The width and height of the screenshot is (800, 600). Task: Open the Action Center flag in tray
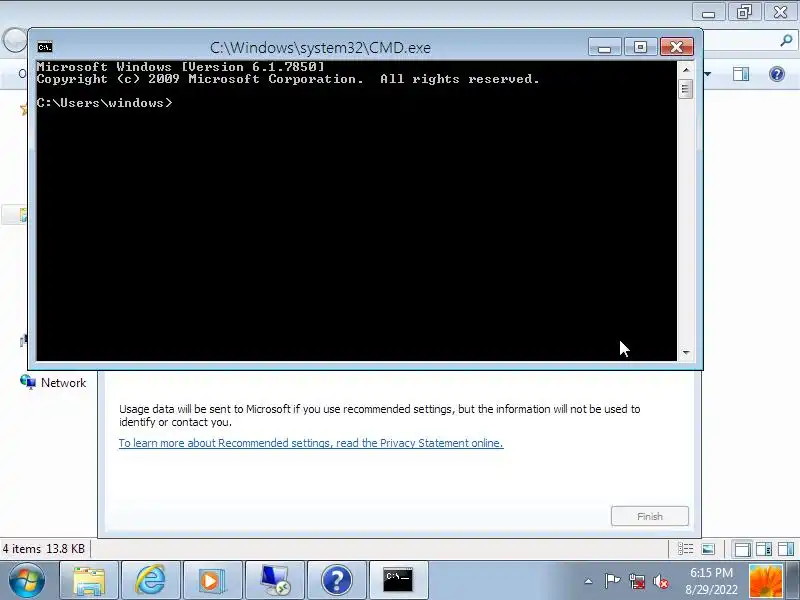612,581
